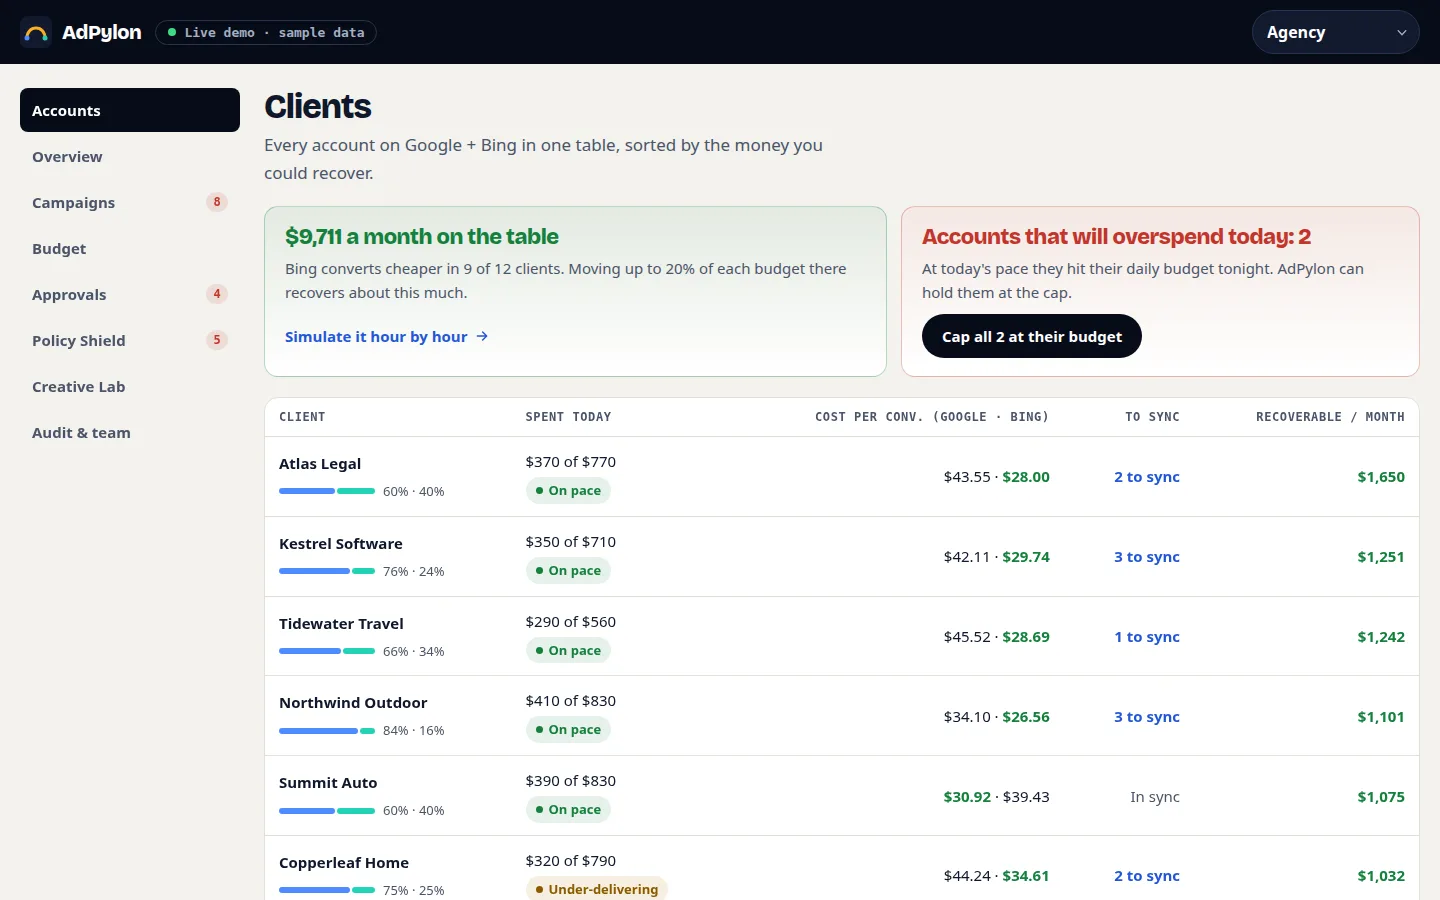
Task: Open the Tidewater Travel client
Action: click(x=842, y=636)
